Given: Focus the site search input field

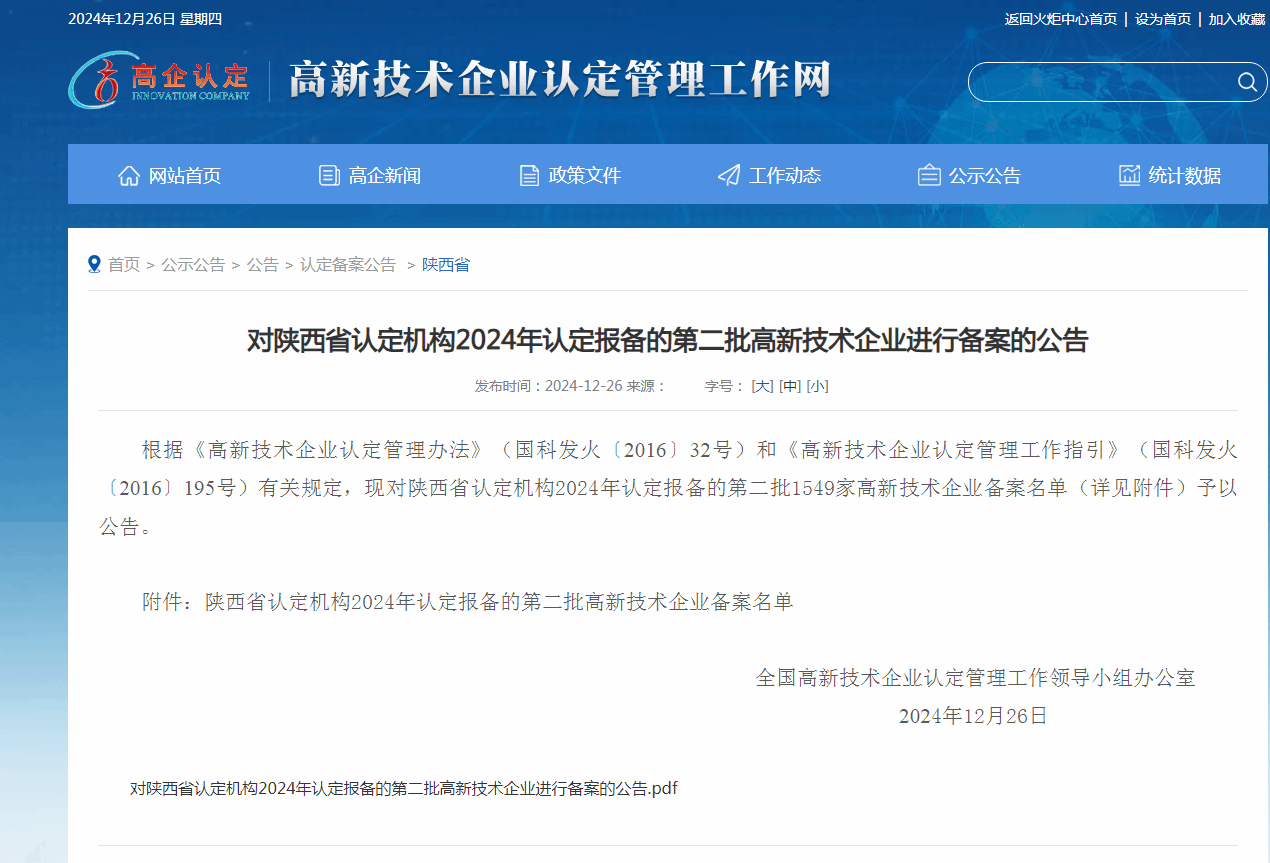Looking at the screenshot, I should (1100, 82).
